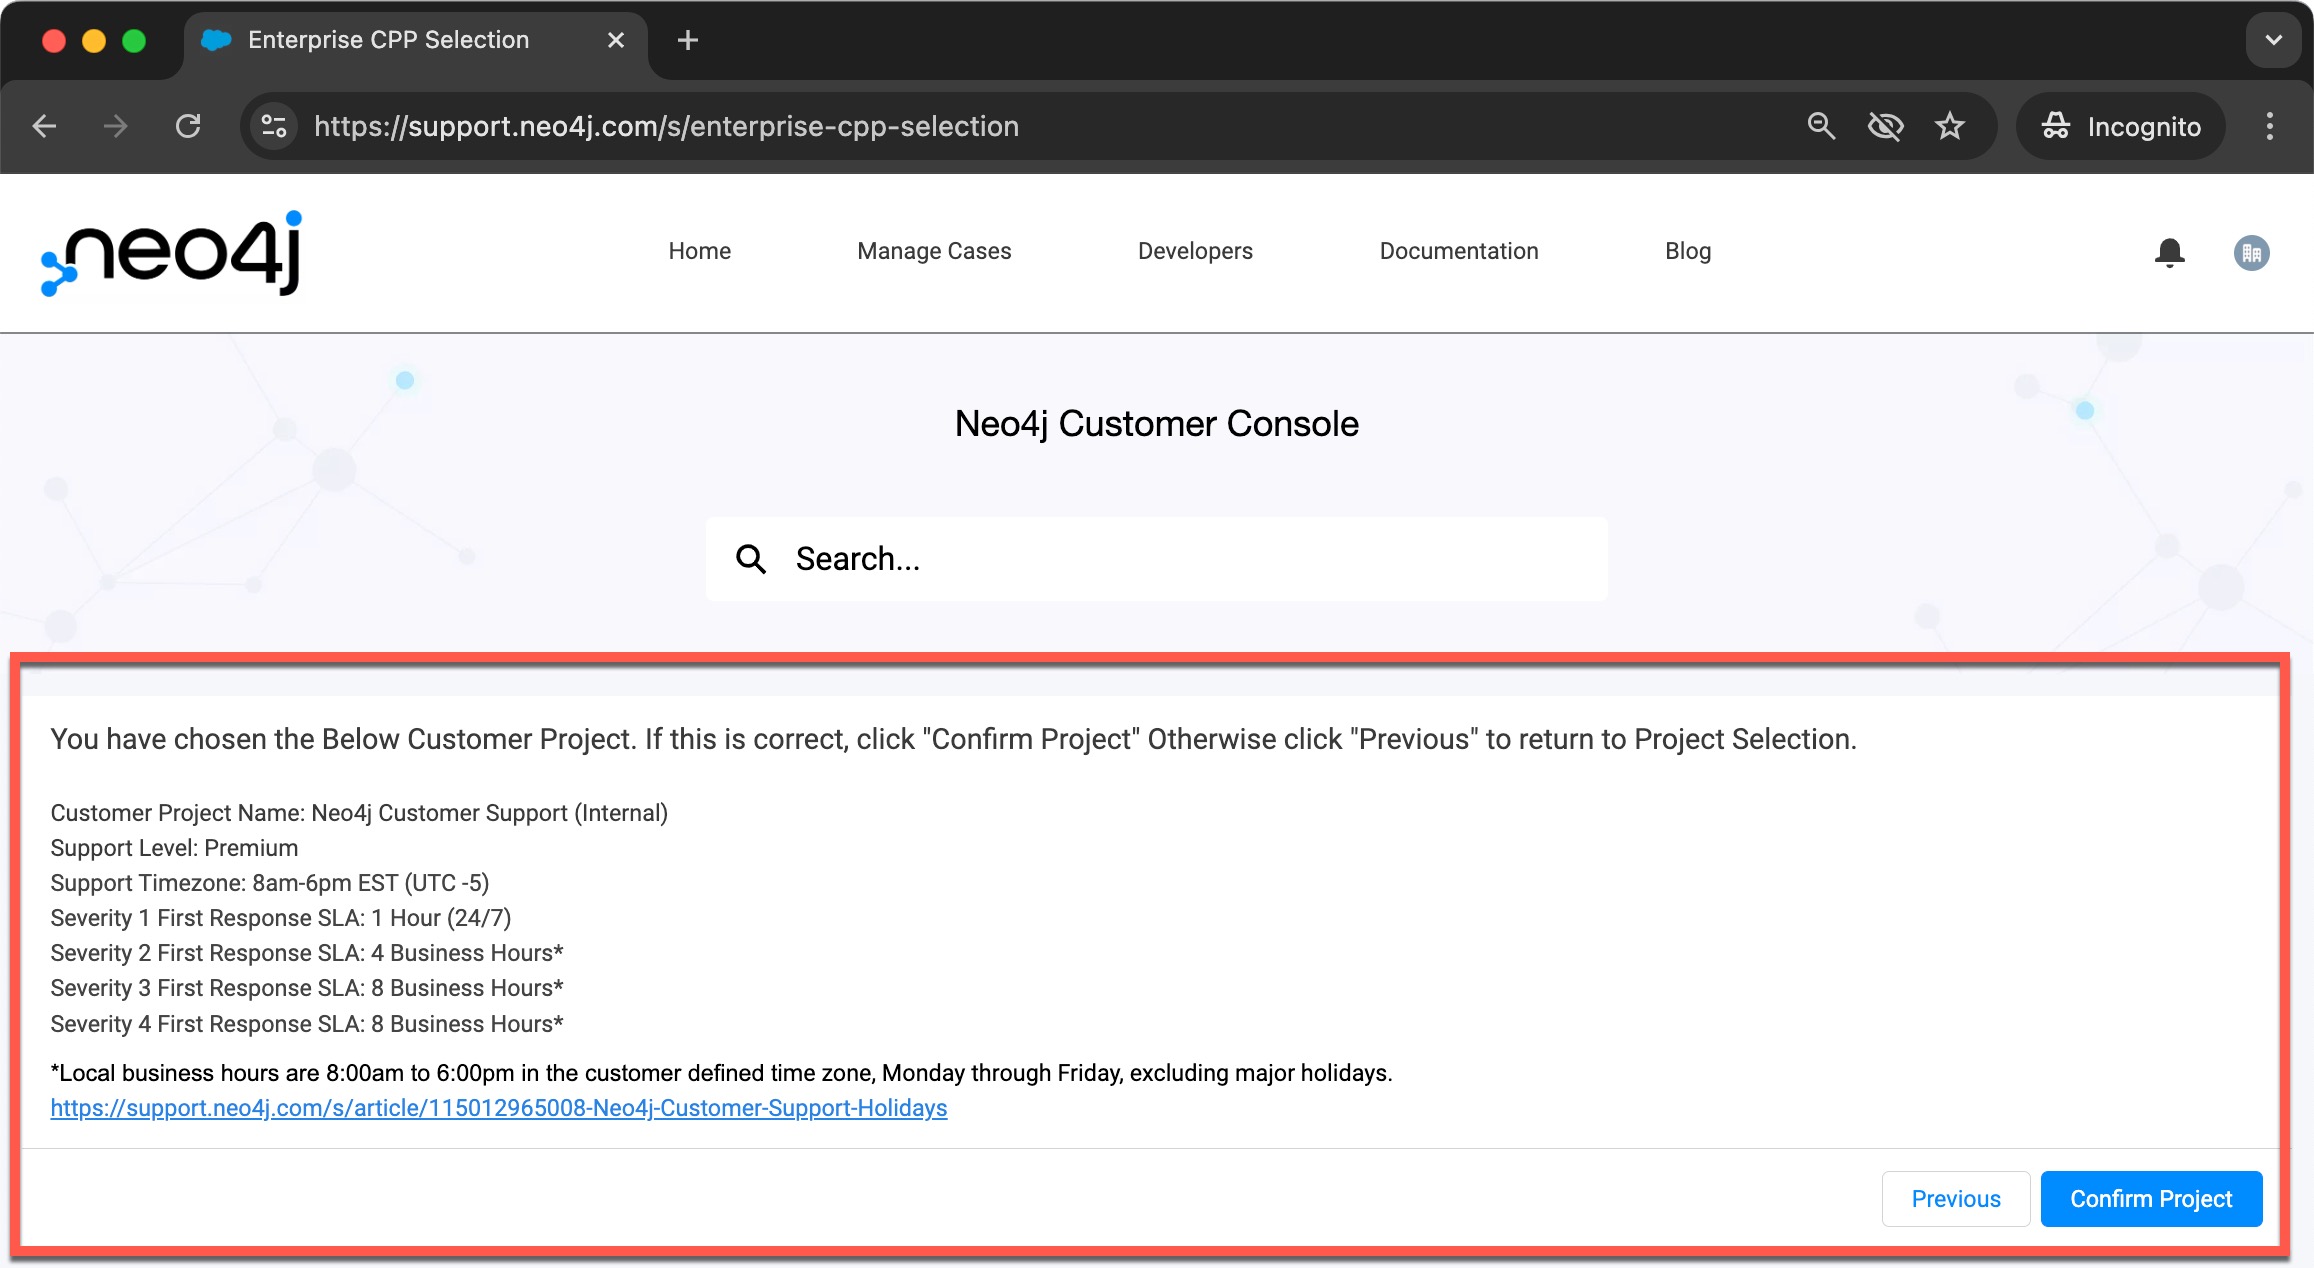Image resolution: width=2314 pixels, height=1268 pixels.
Task: Open the notifications bell
Action: pyautogui.click(x=2169, y=252)
